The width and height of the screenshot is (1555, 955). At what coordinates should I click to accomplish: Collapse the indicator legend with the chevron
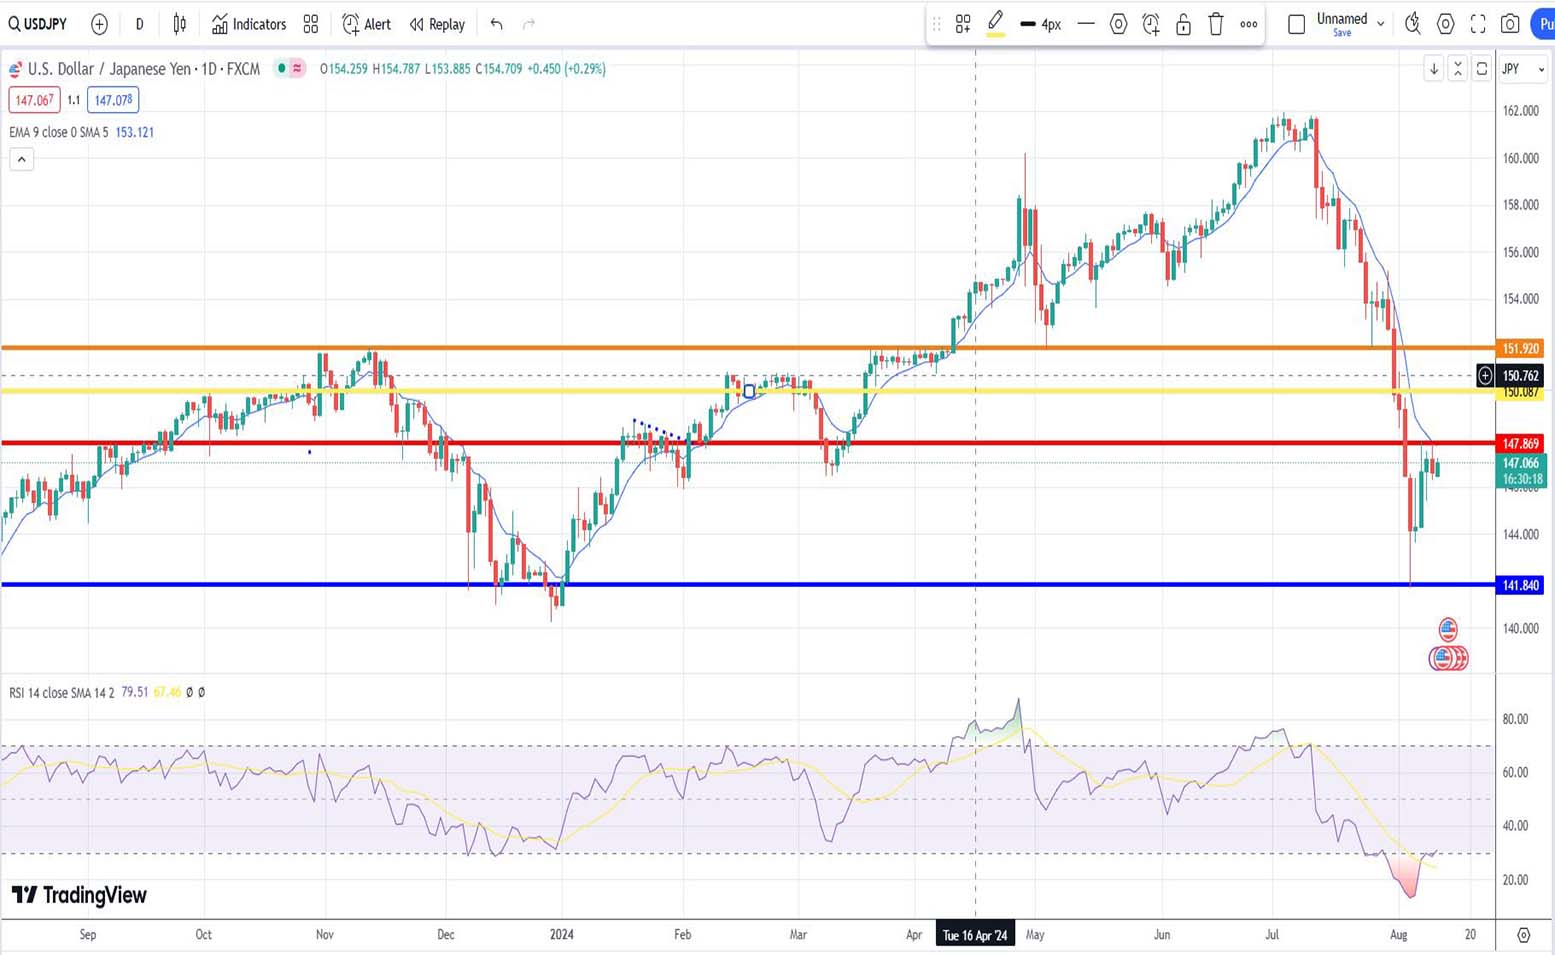(21, 159)
